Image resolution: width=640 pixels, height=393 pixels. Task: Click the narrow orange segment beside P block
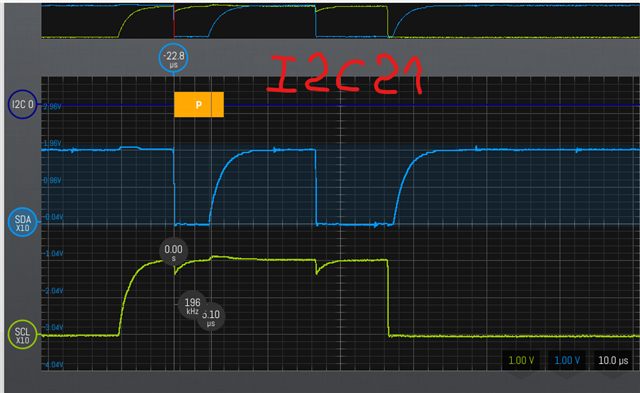tap(218, 104)
